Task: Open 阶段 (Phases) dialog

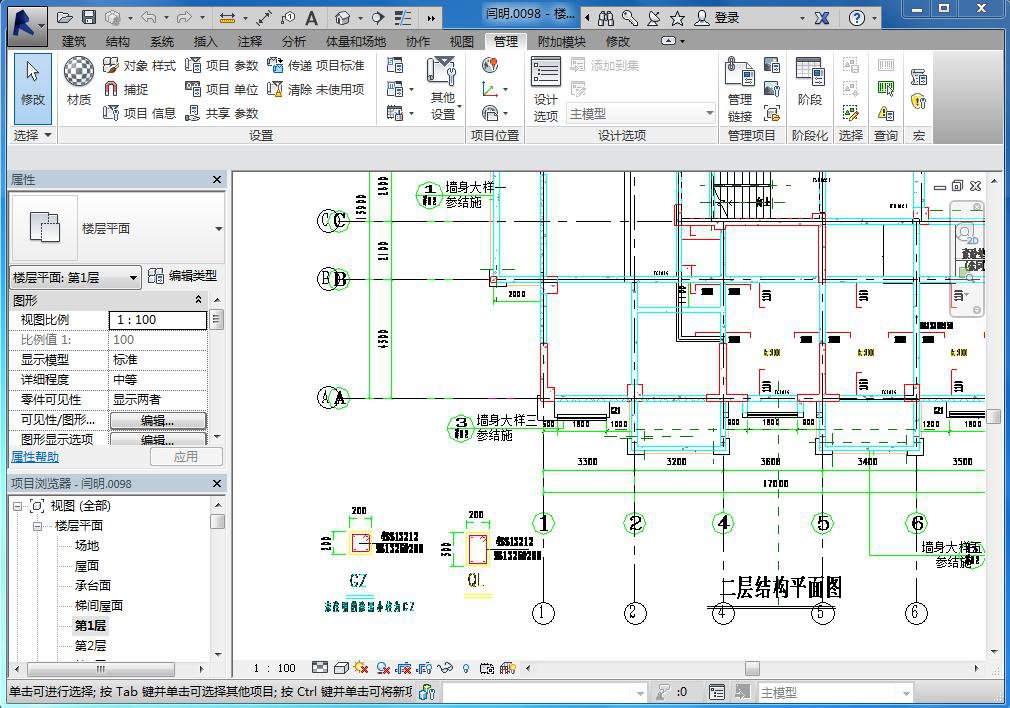Action: pyautogui.click(x=810, y=81)
